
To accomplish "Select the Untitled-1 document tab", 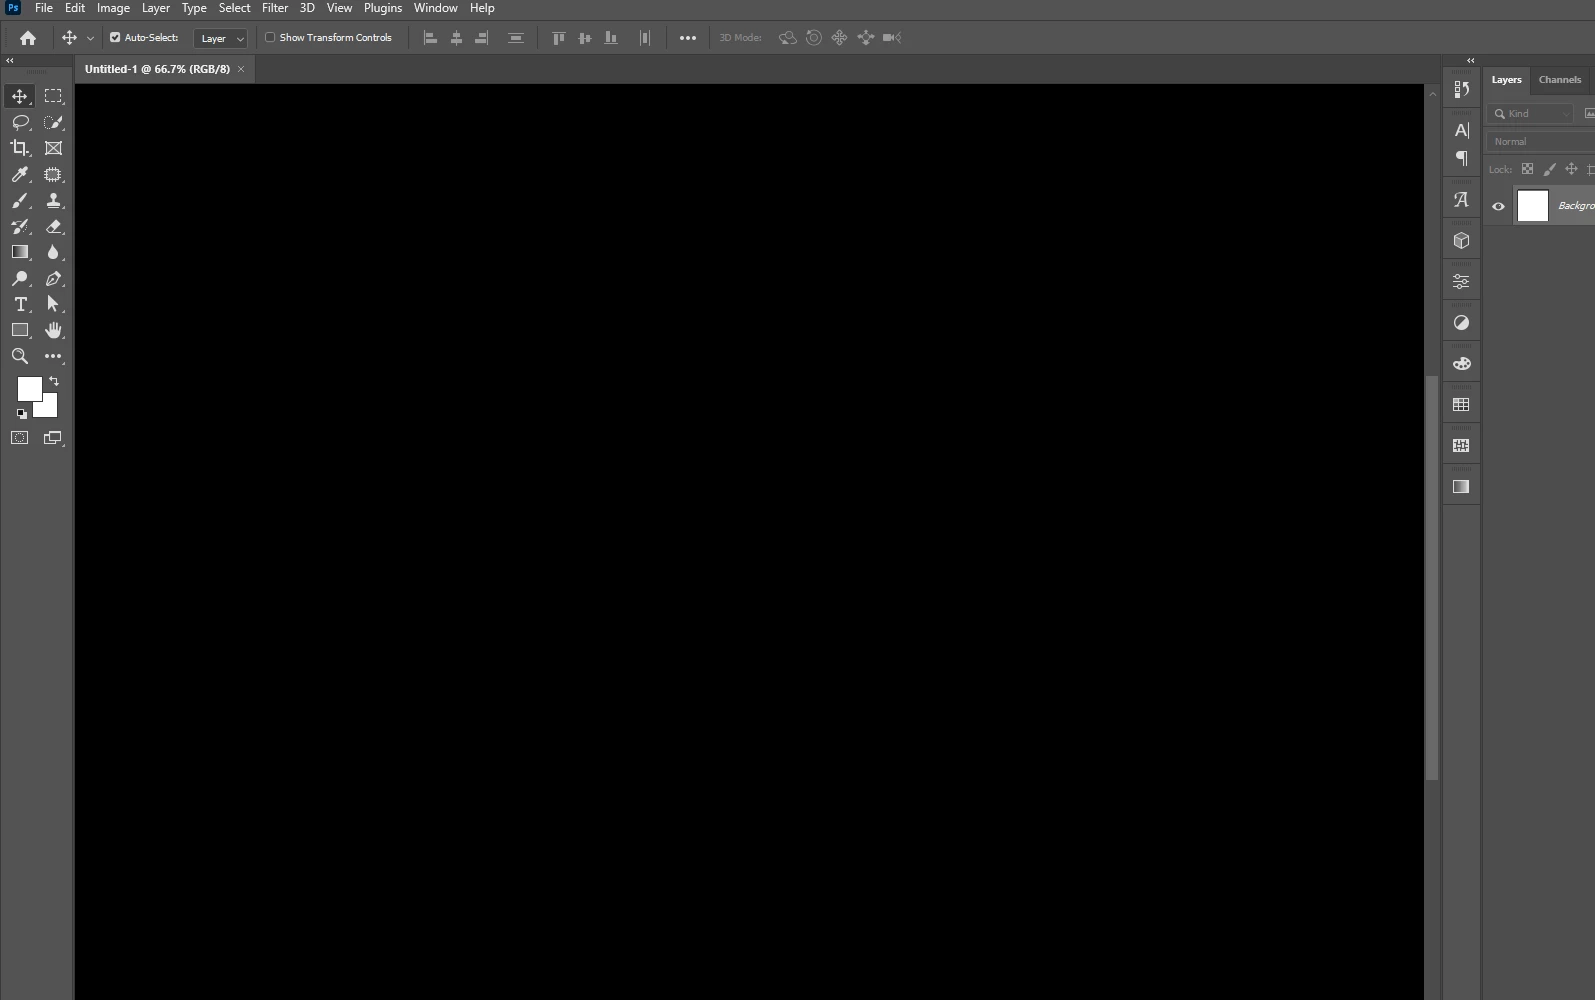I will point(158,69).
